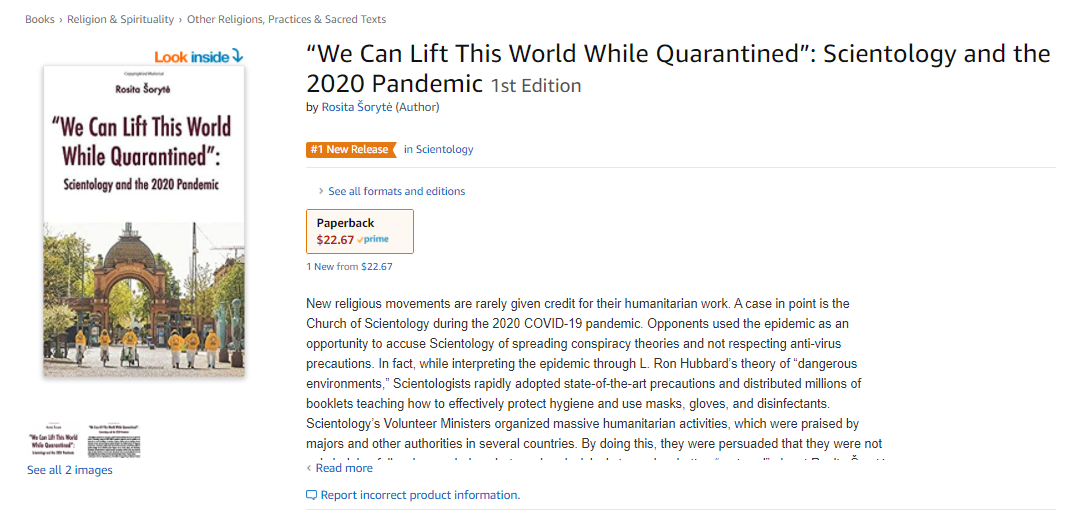This screenshot has height=521, width=1072.
Task: Expand the description with Read more
Action: (x=339, y=468)
